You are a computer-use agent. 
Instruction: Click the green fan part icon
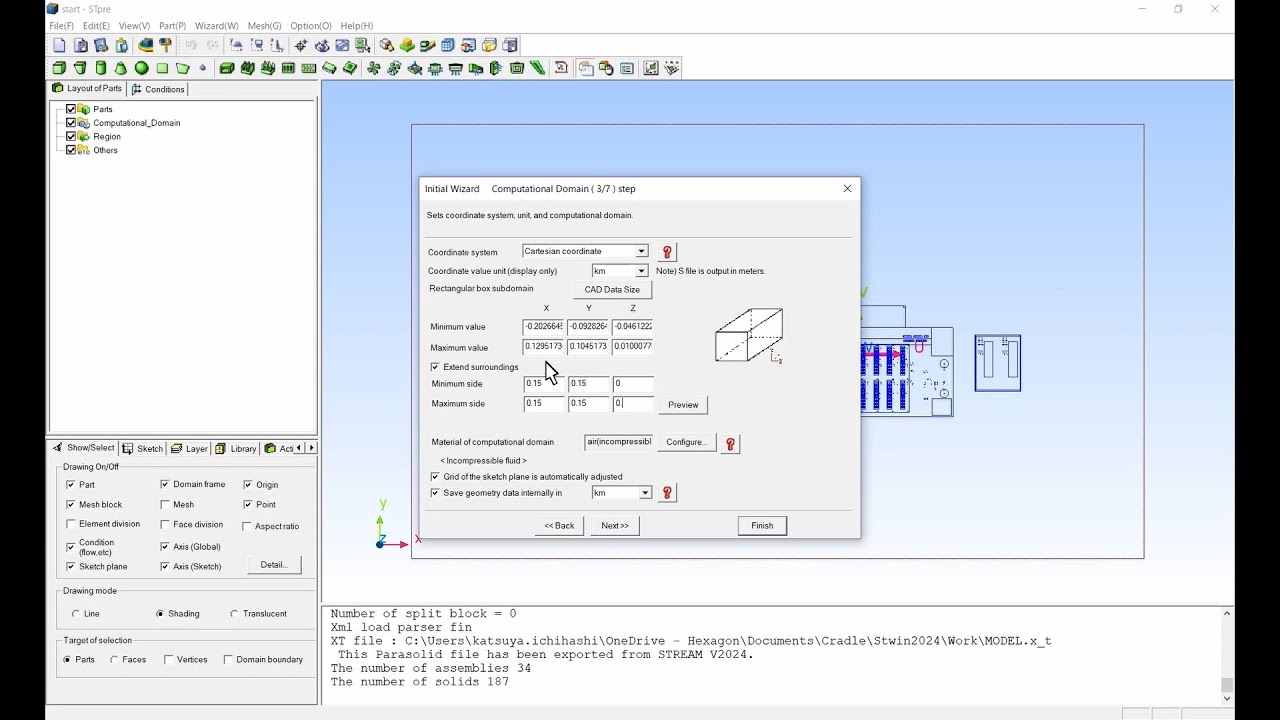pyautogui.click(x=373, y=68)
